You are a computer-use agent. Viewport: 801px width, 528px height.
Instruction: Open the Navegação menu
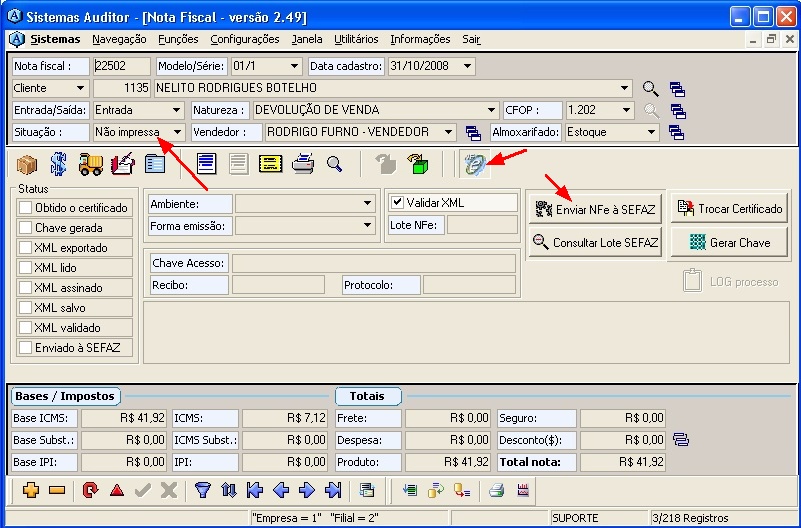[x=119, y=39]
